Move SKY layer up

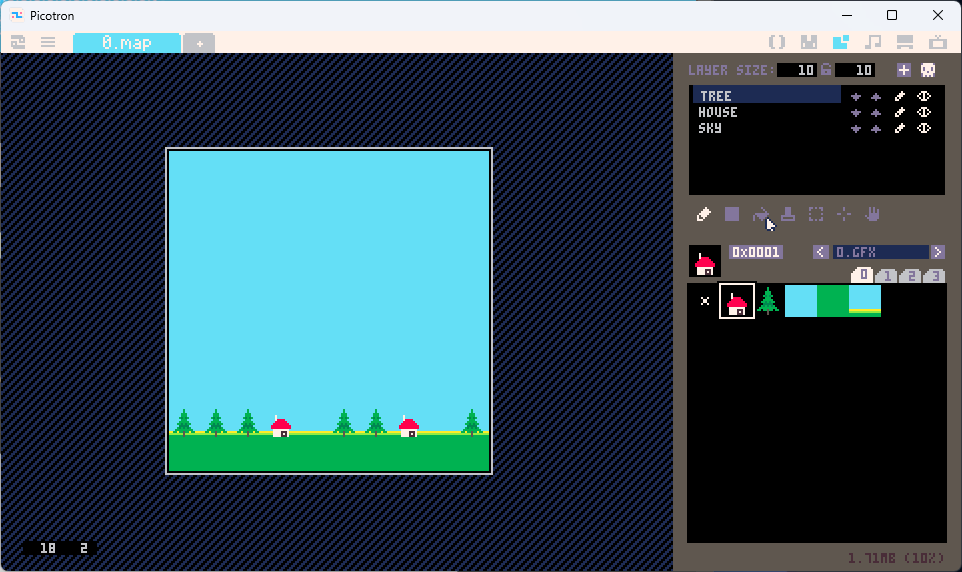tap(876, 129)
